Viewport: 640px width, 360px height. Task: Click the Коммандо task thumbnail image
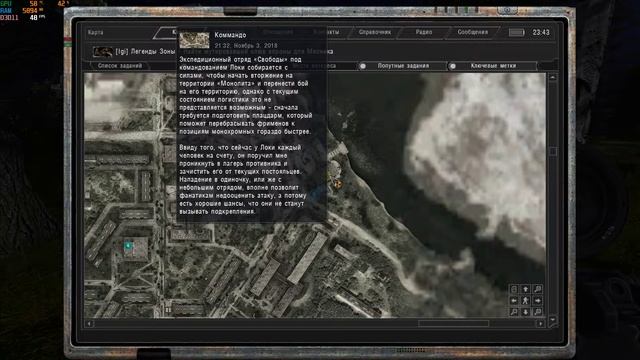click(194, 40)
